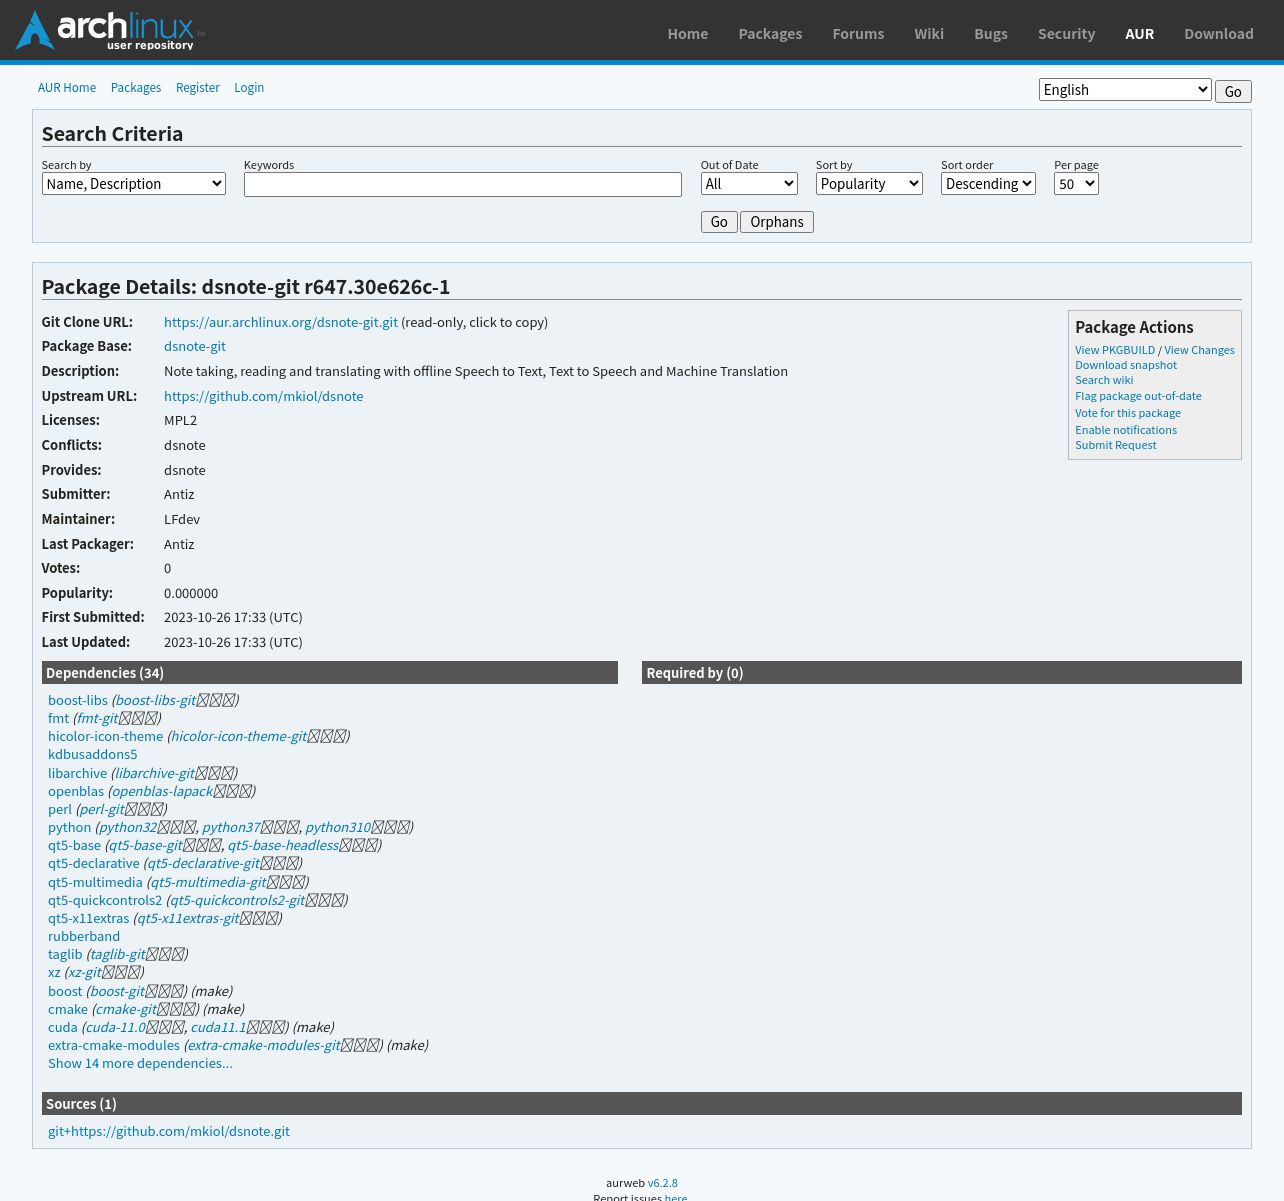Image resolution: width=1284 pixels, height=1201 pixels.
Task: Open the Bugs navigation item
Action: coord(991,33)
